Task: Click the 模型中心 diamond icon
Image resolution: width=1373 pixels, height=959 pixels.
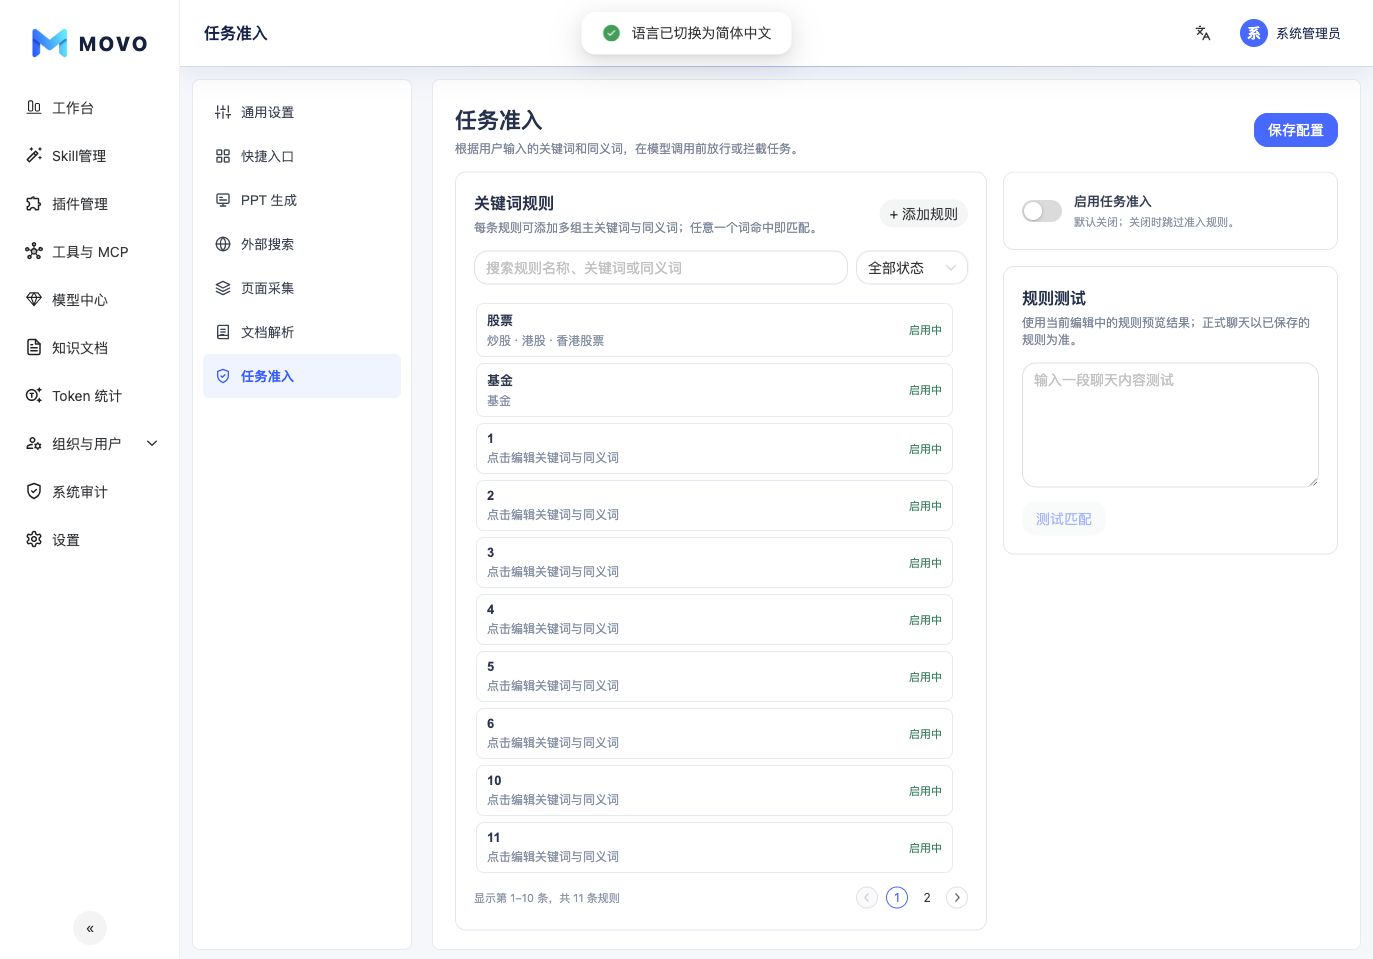Action: (34, 299)
